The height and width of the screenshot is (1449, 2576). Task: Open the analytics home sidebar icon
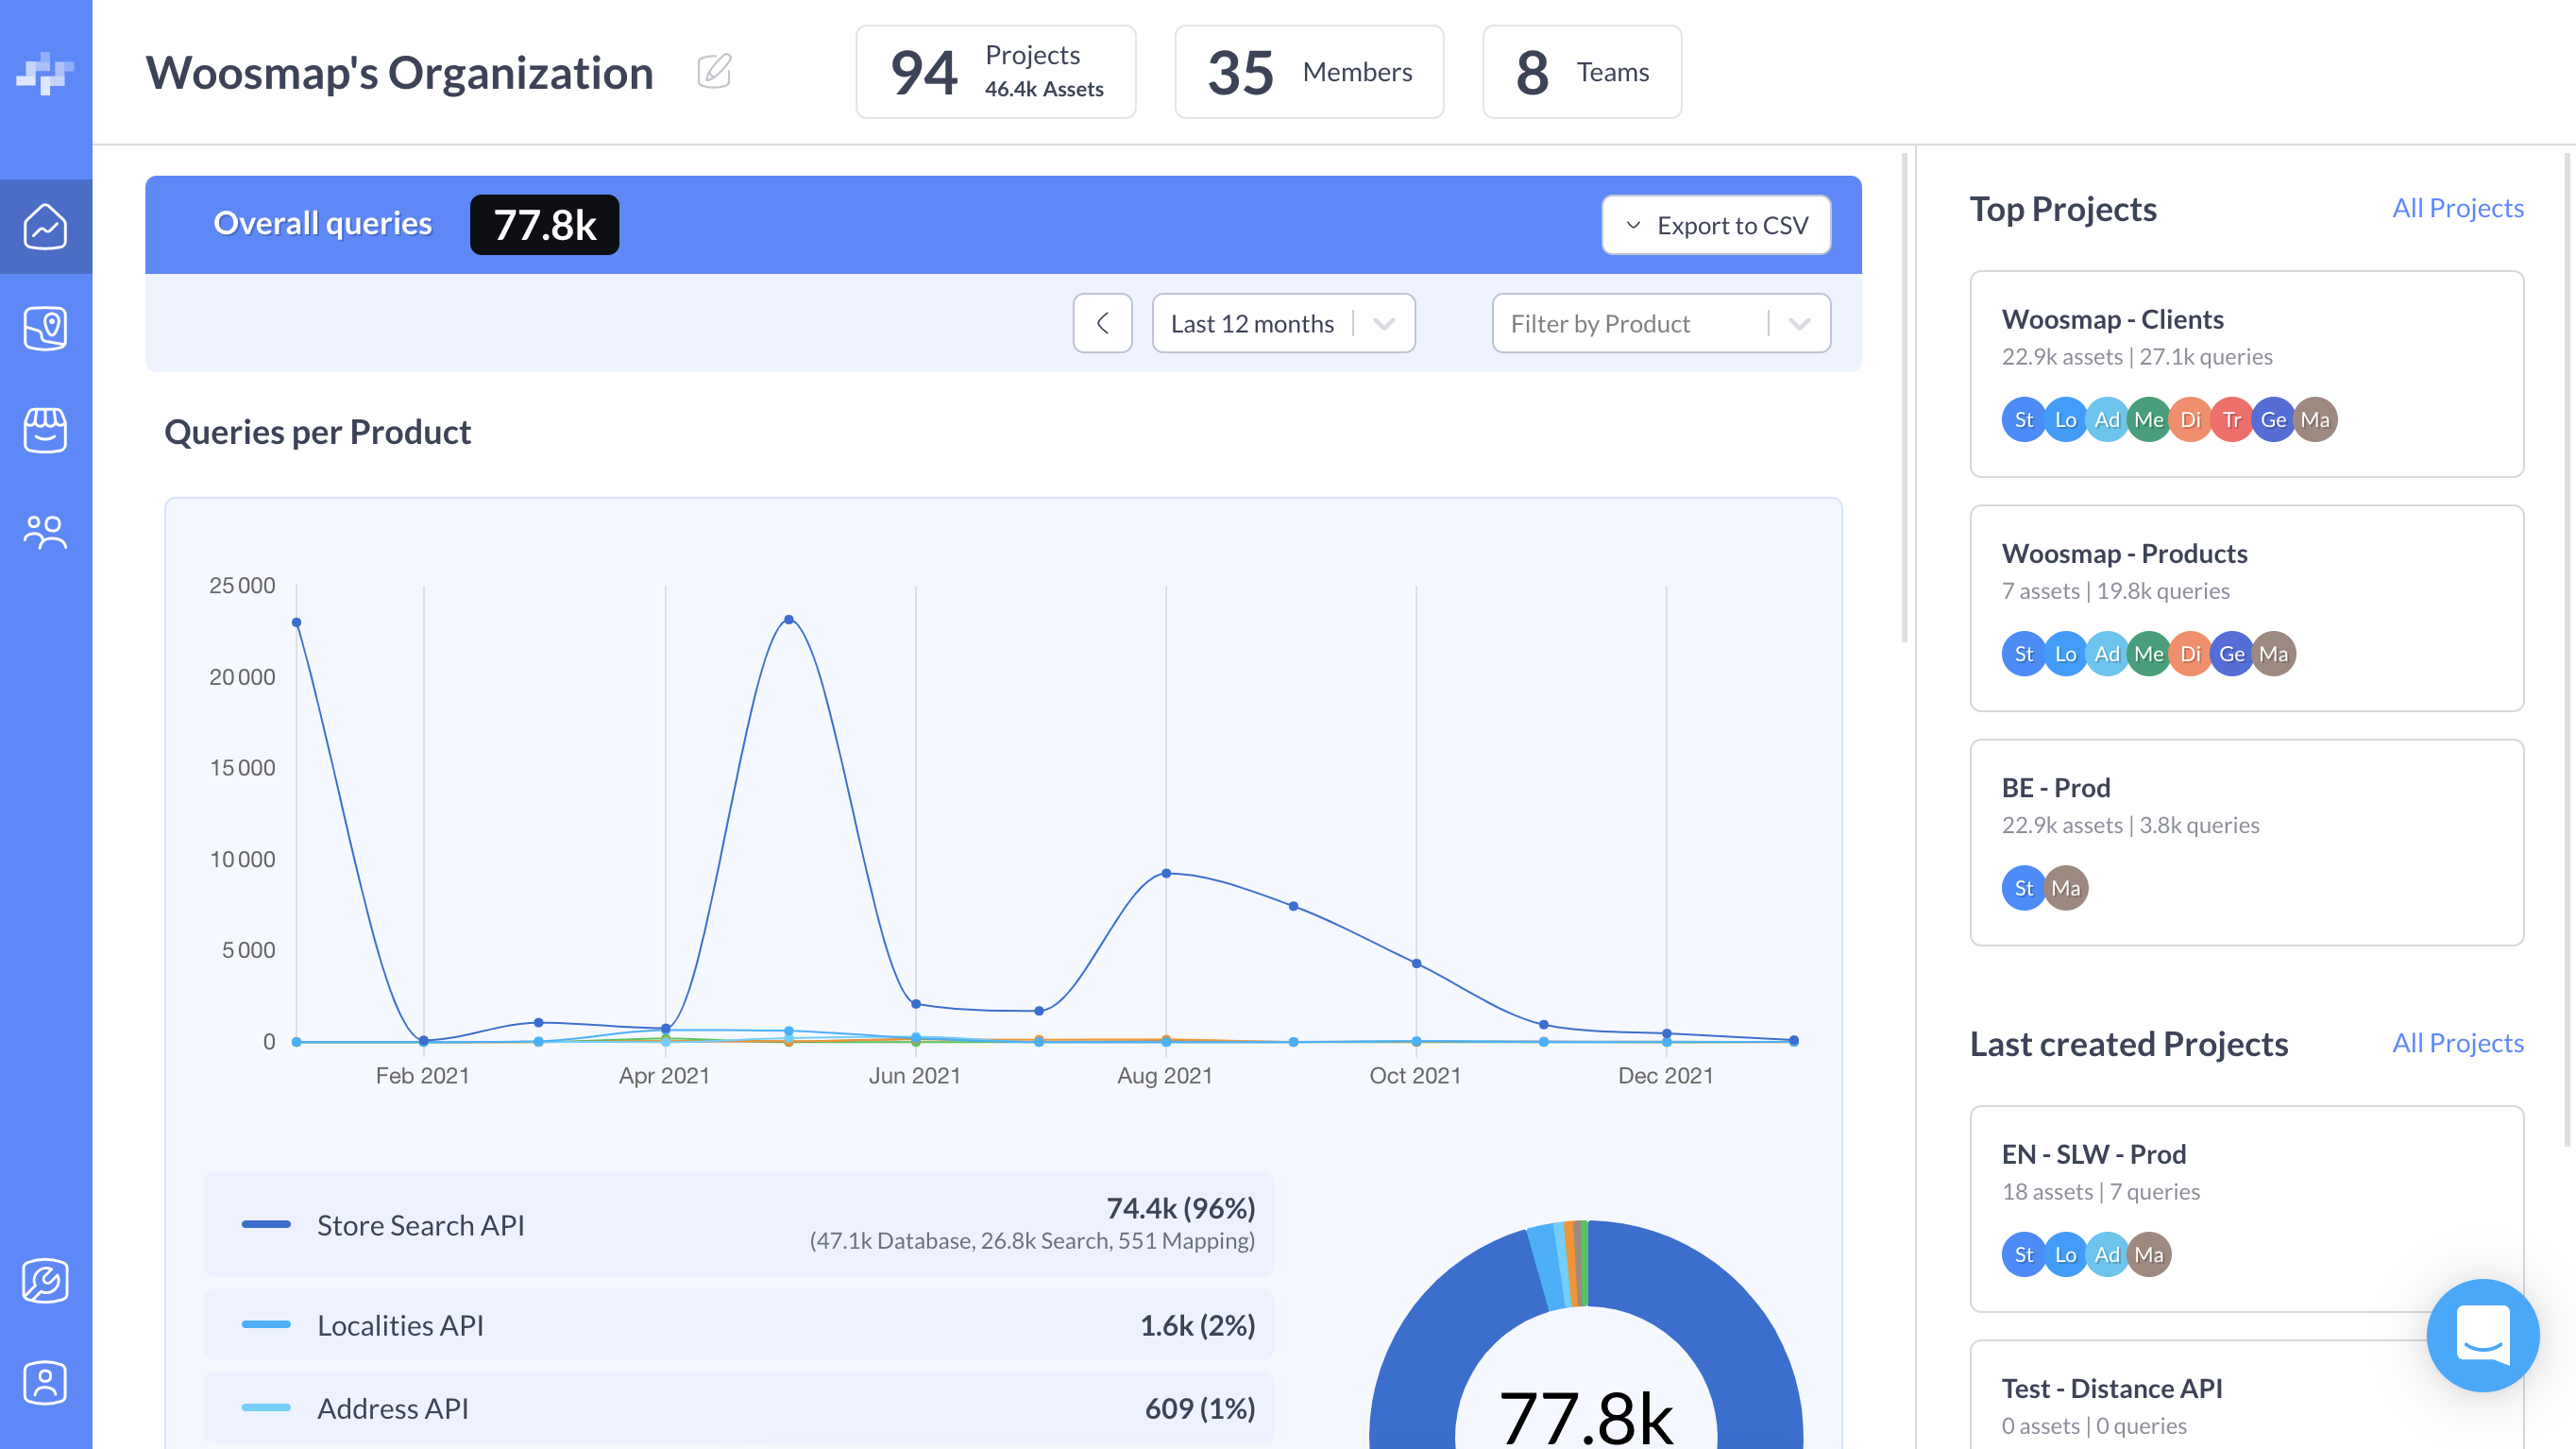point(45,227)
